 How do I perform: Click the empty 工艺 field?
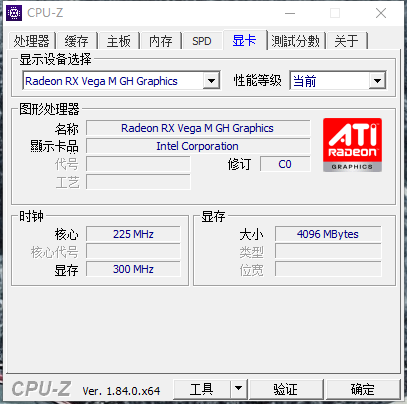pos(138,182)
